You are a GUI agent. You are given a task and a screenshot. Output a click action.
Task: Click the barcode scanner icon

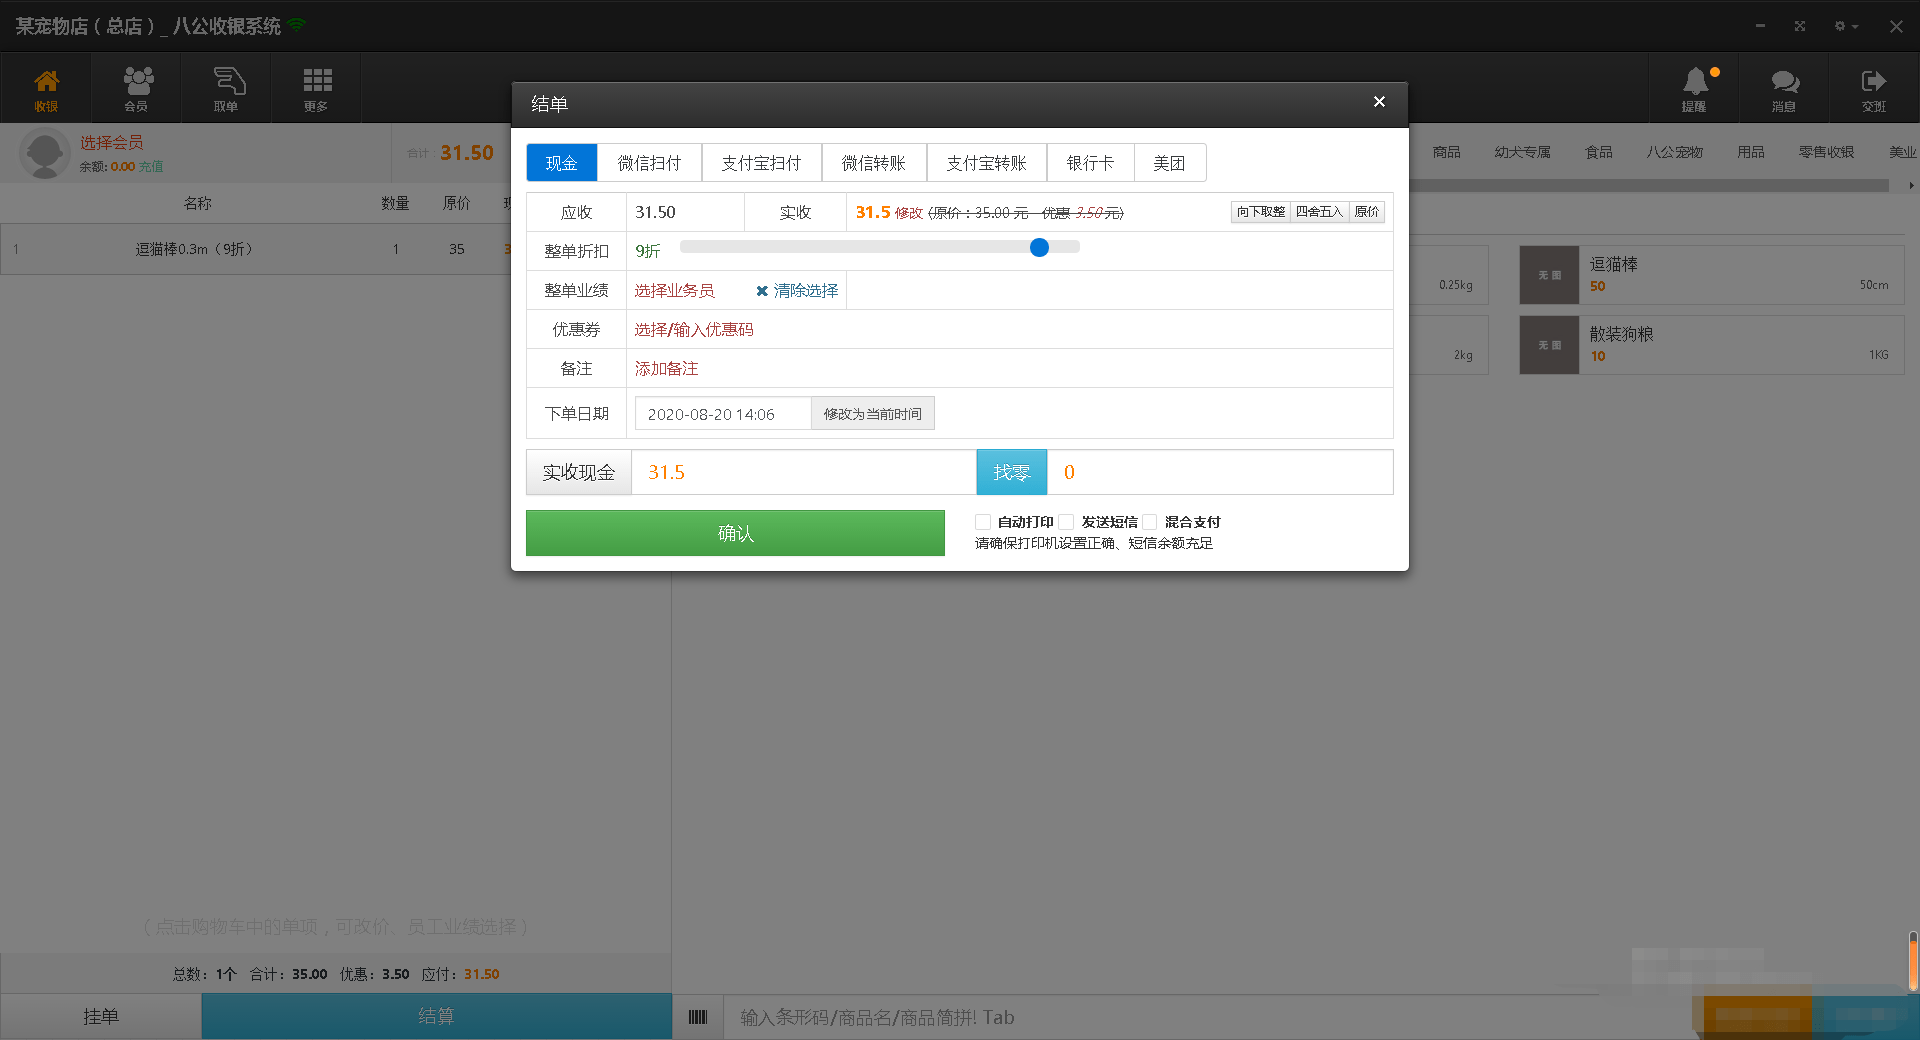coord(698,1017)
